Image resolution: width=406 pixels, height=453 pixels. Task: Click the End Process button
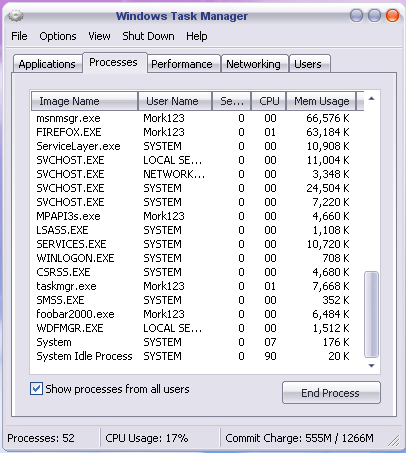[x=331, y=393]
